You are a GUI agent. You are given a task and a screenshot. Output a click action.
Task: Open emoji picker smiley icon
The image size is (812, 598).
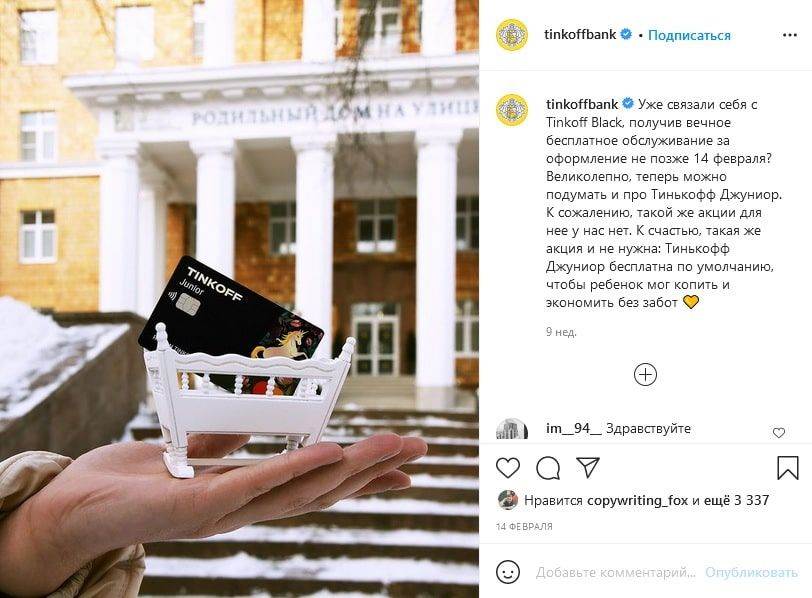point(508,572)
